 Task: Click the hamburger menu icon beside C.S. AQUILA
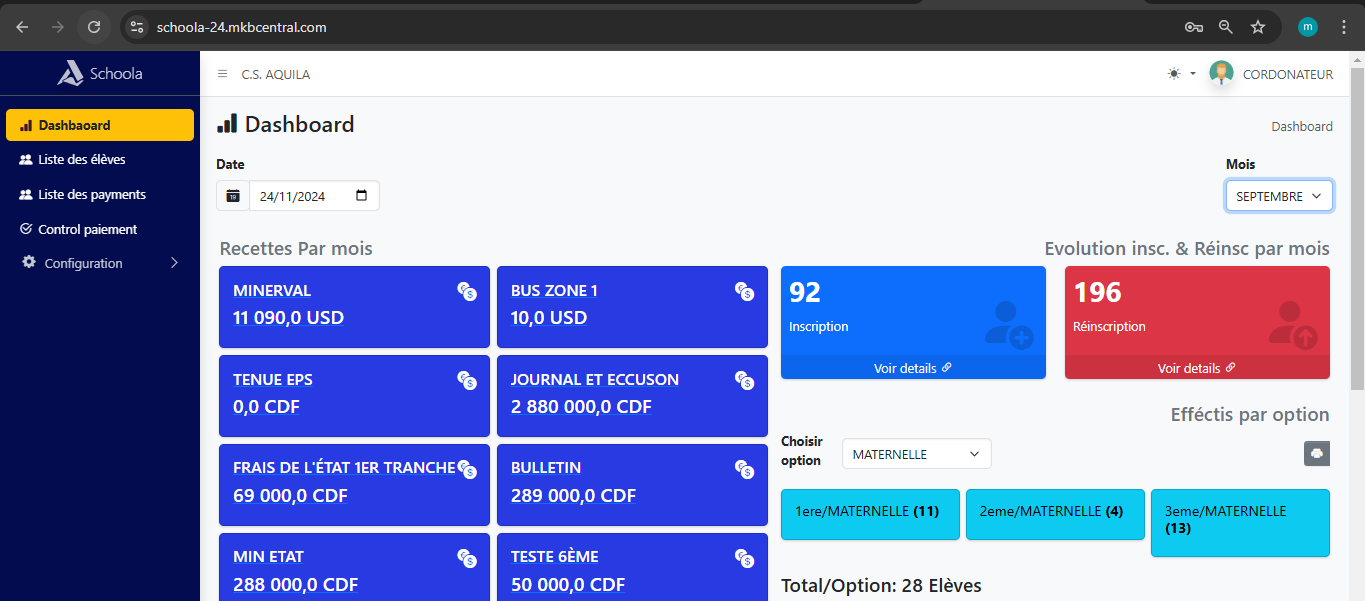point(222,74)
